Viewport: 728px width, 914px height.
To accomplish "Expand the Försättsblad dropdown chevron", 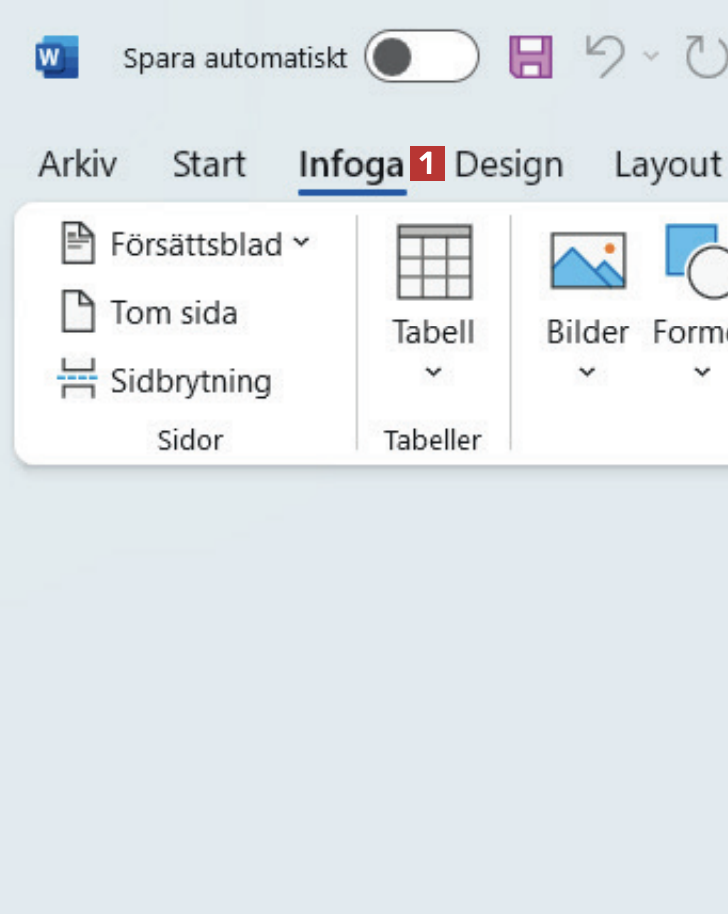I will click(301, 243).
